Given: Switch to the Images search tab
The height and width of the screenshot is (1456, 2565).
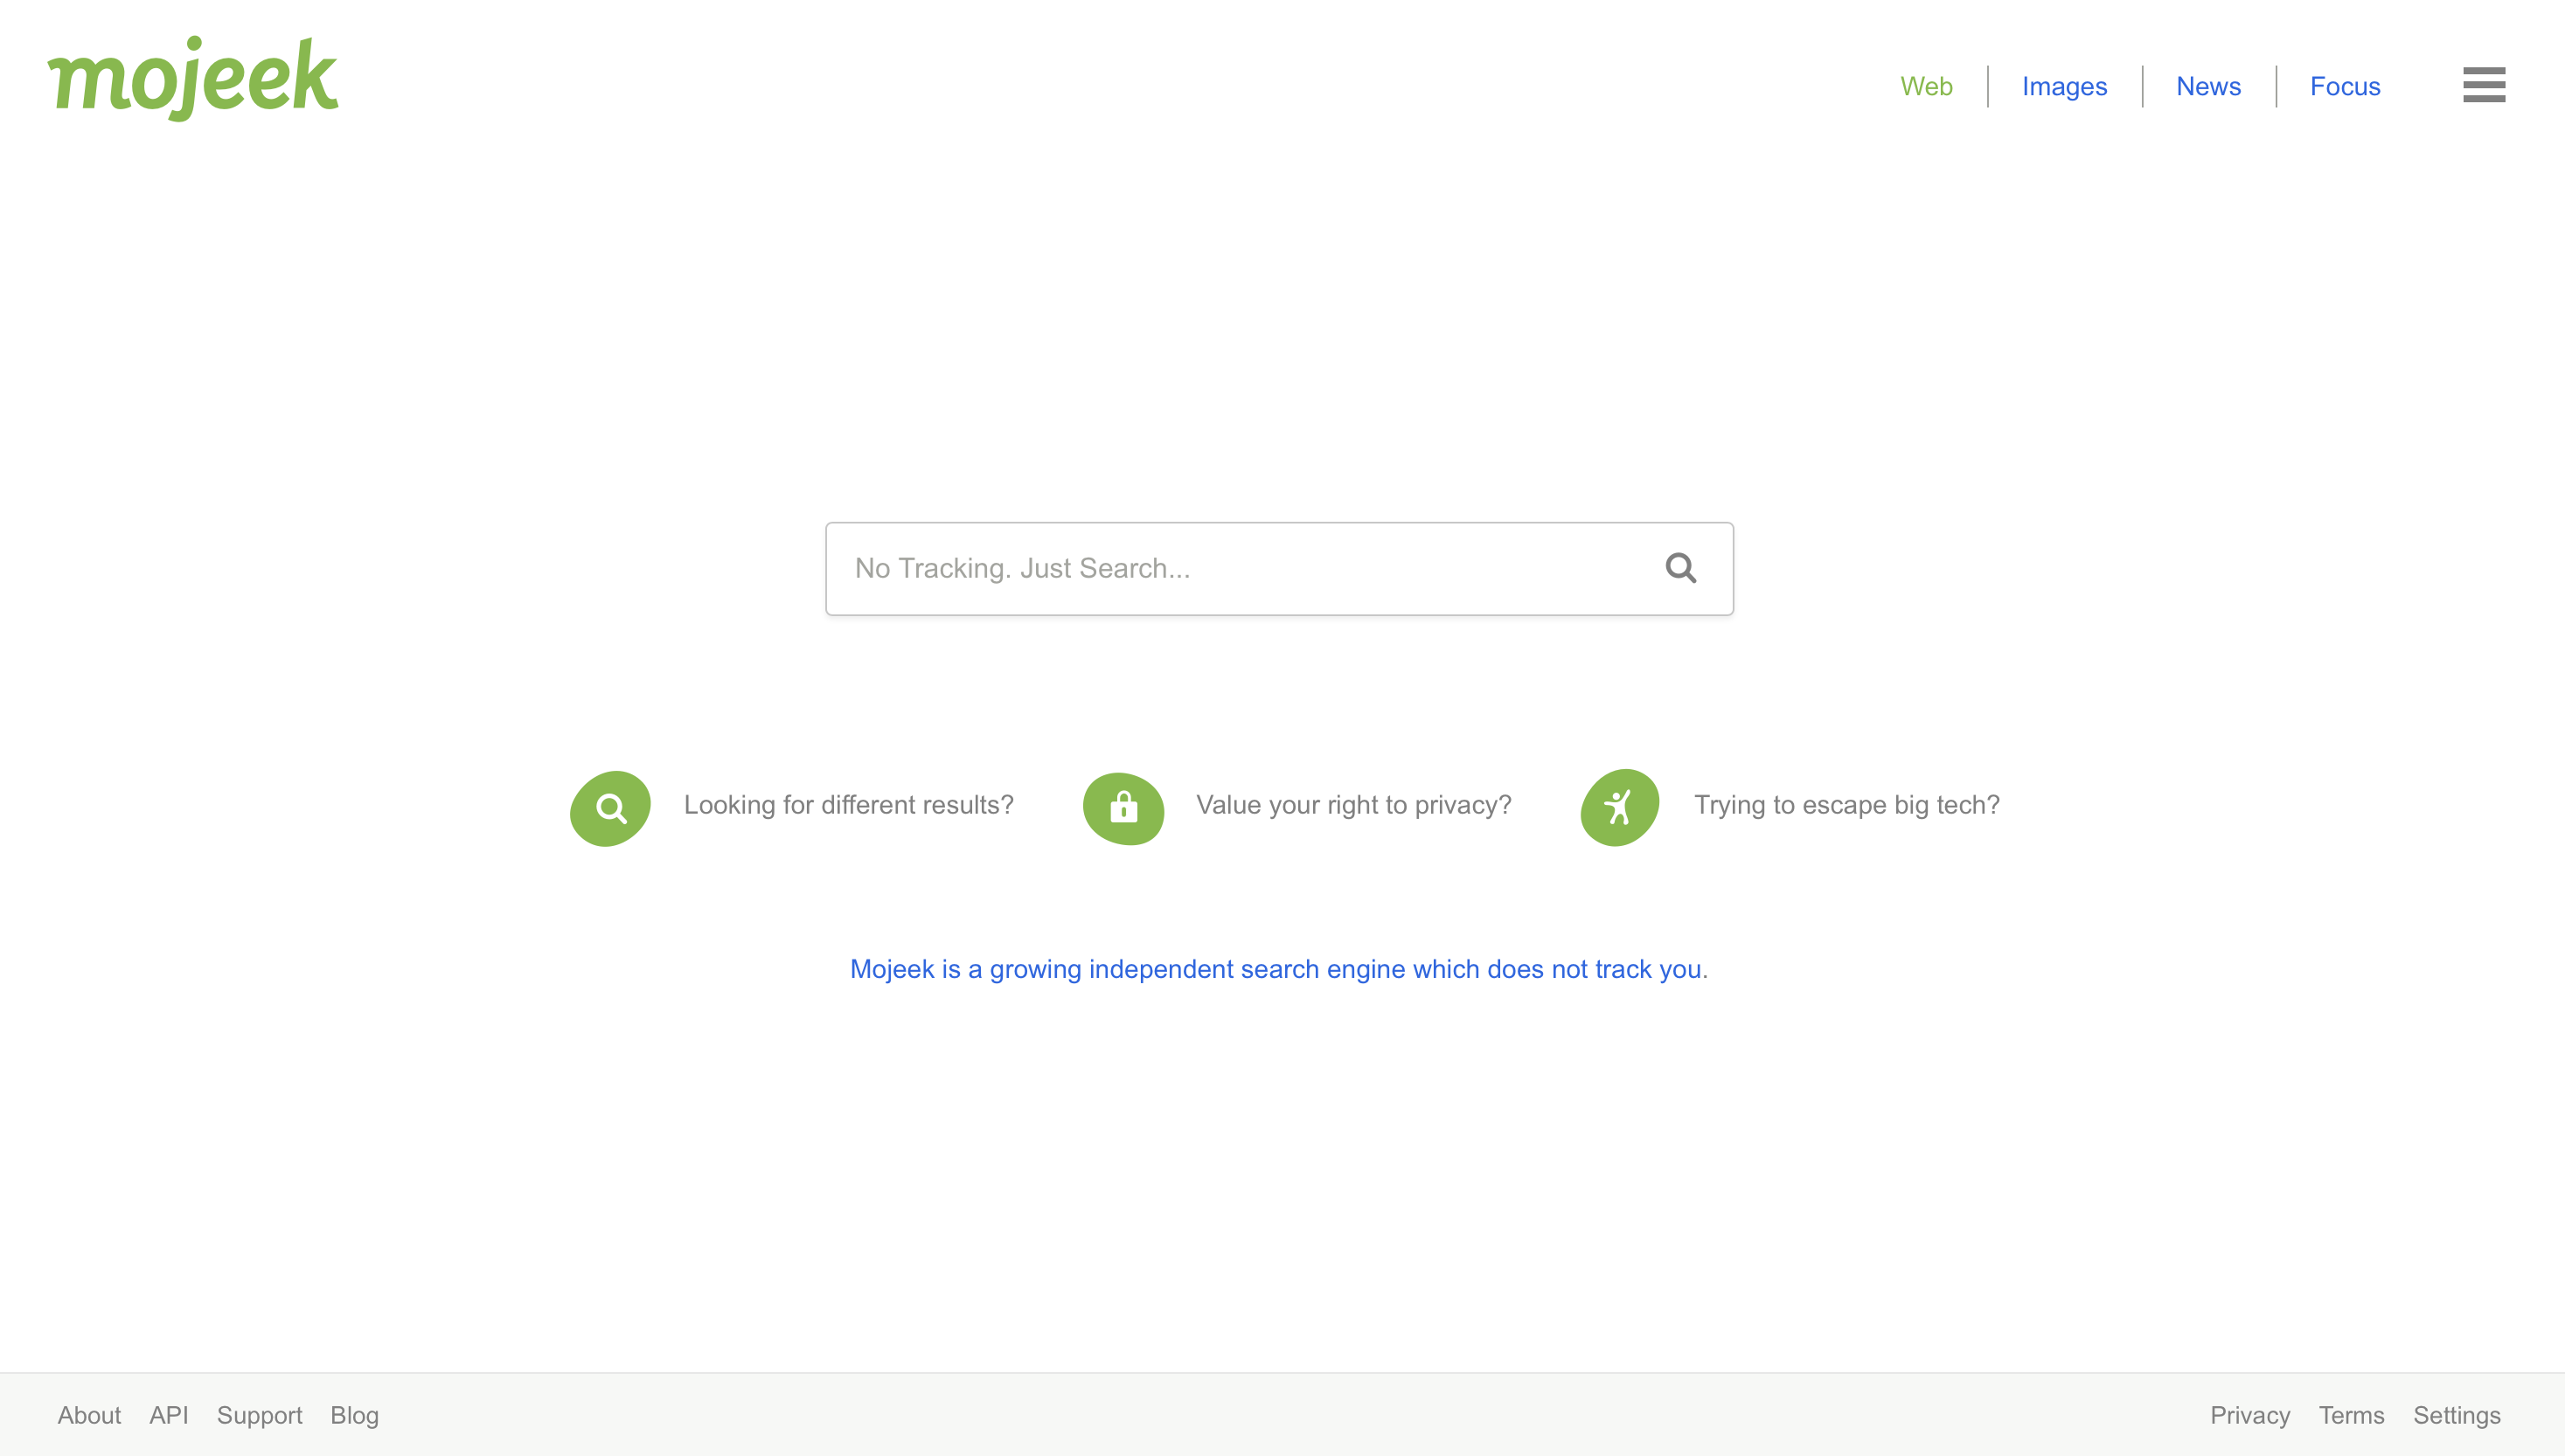Looking at the screenshot, I should (2064, 86).
